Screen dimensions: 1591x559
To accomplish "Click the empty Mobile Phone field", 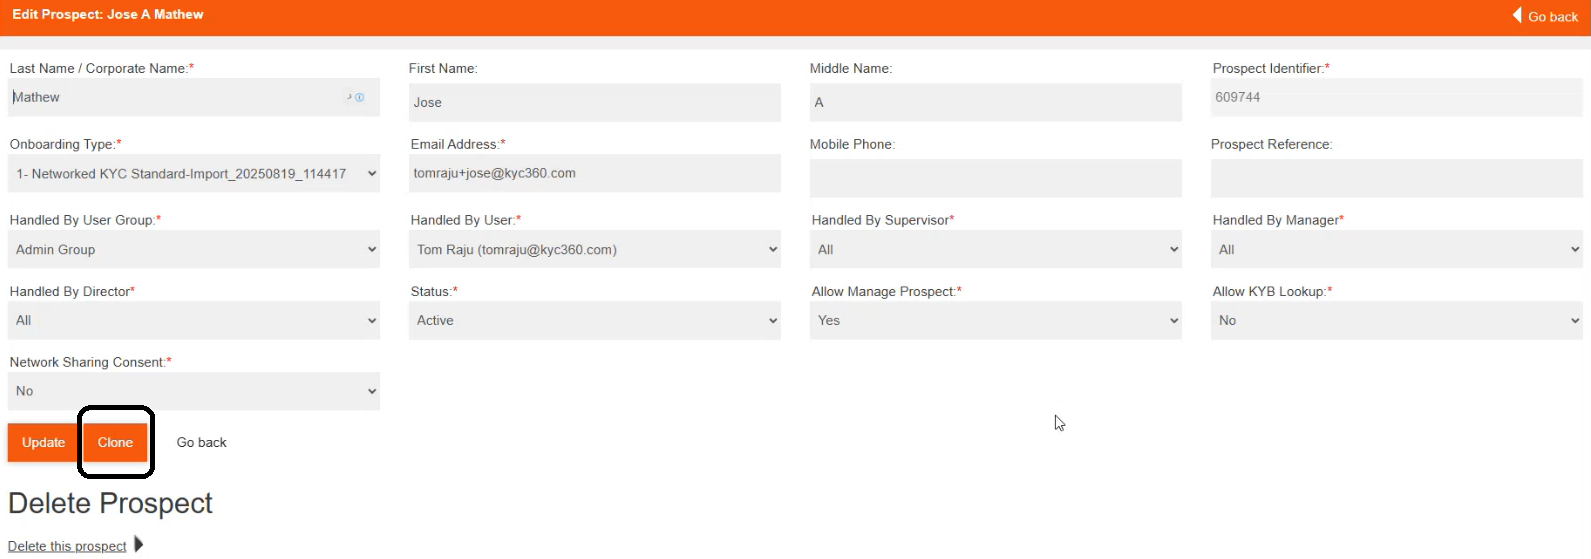I will (x=996, y=178).
